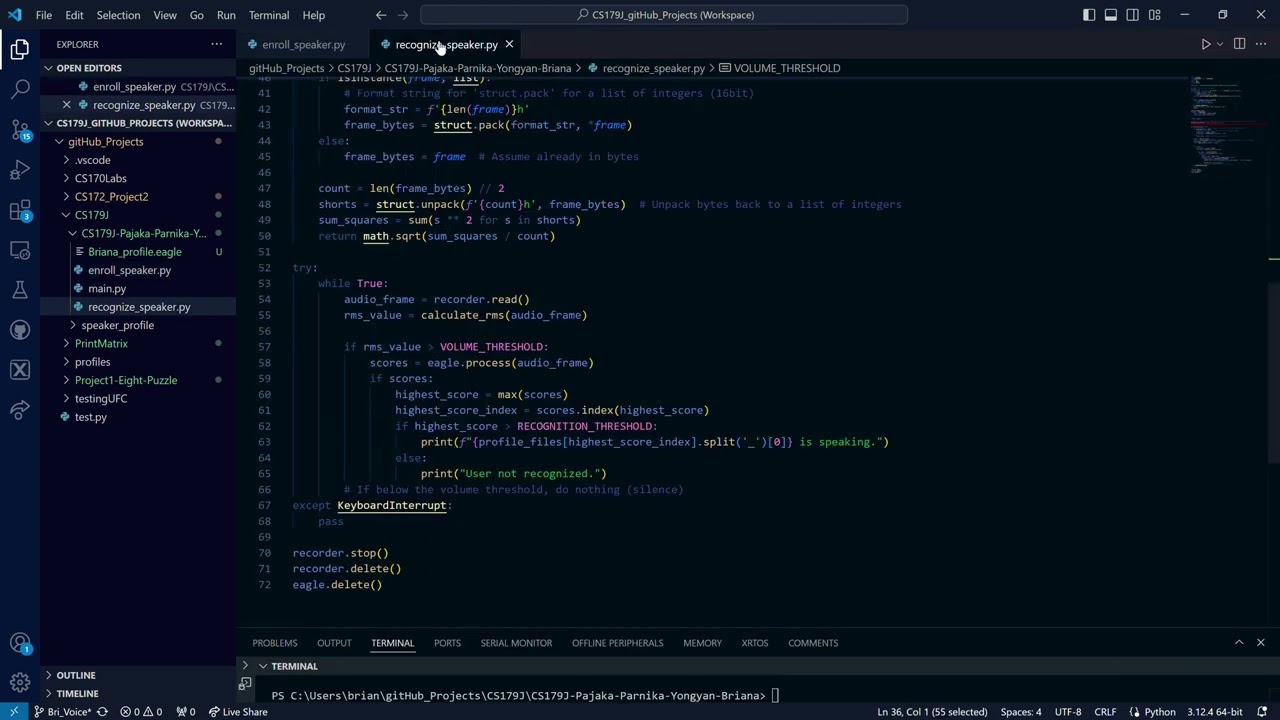Start Live Share from status bar
The width and height of the screenshot is (1280, 720).
pyautogui.click(x=238, y=712)
